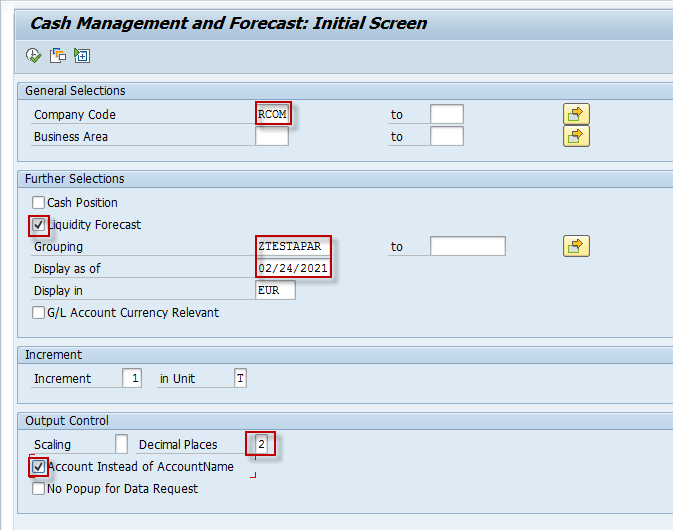Select the Company Code 'to' field
The width and height of the screenshot is (673, 530).
coord(447,114)
